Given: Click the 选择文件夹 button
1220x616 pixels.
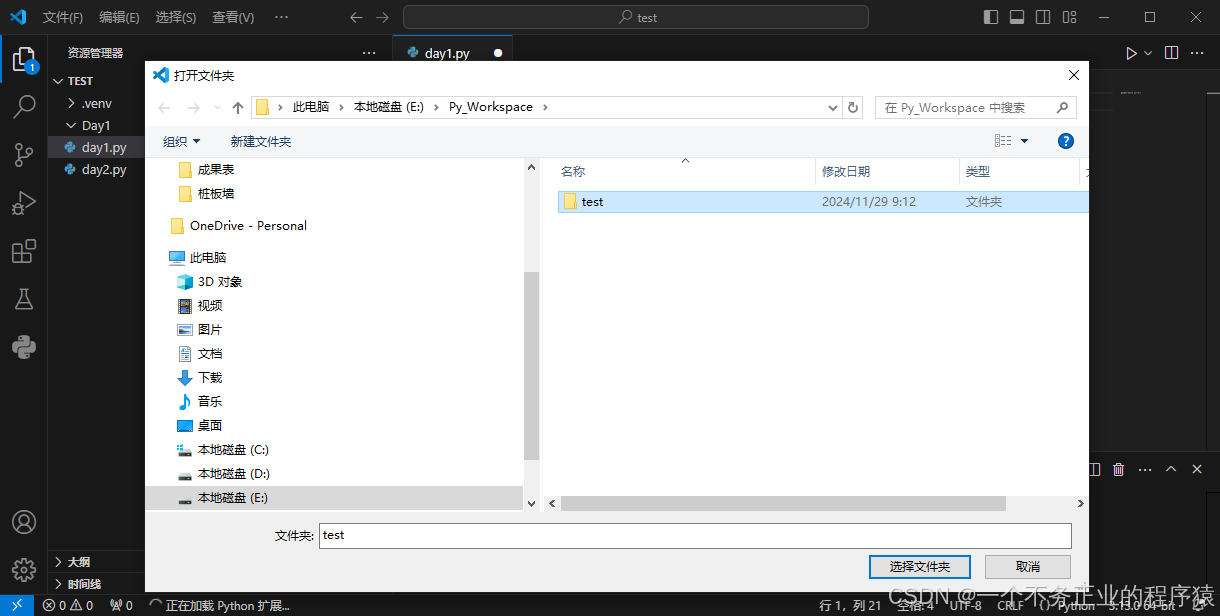Looking at the screenshot, I should point(920,566).
